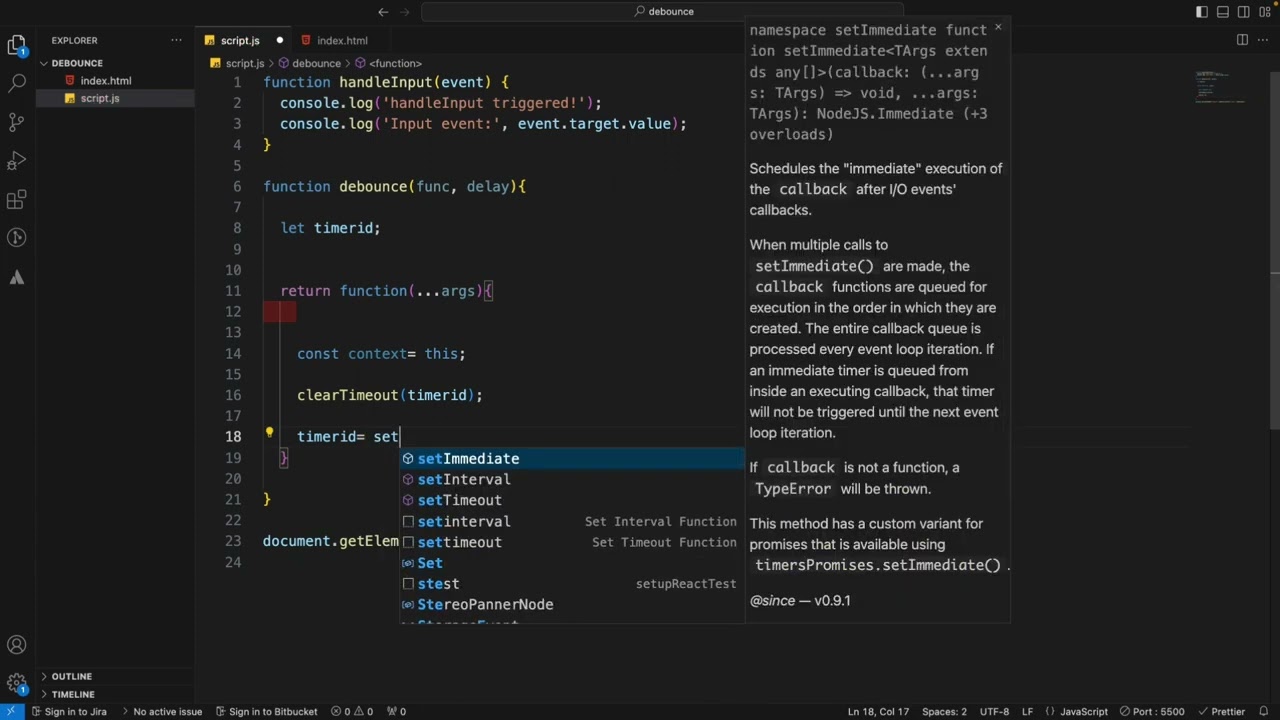Viewport: 1280px width, 720px height.
Task: Expand the TIMELINE section
Action: pyautogui.click(x=115, y=694)
